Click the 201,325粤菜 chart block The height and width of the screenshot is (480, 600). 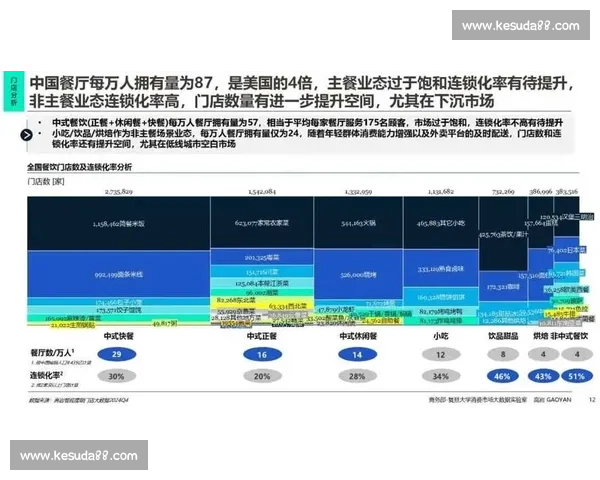pos(262,257)
